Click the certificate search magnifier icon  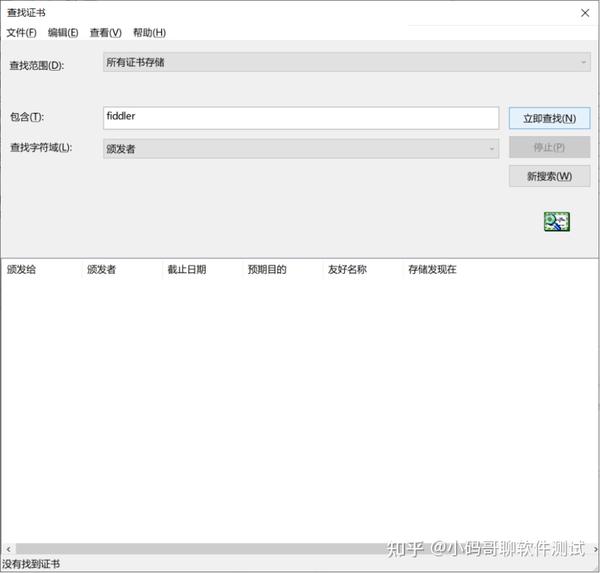coord(557,222)
